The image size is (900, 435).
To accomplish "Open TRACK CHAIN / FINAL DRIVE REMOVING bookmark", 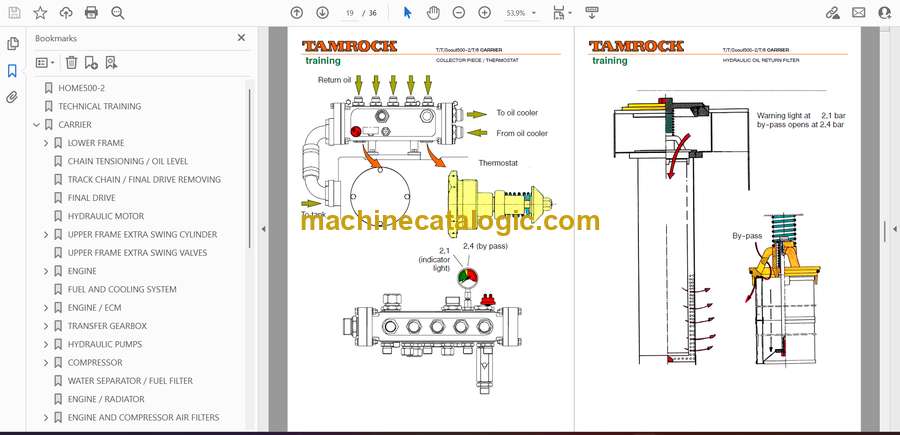I will [x=144, y=180].
